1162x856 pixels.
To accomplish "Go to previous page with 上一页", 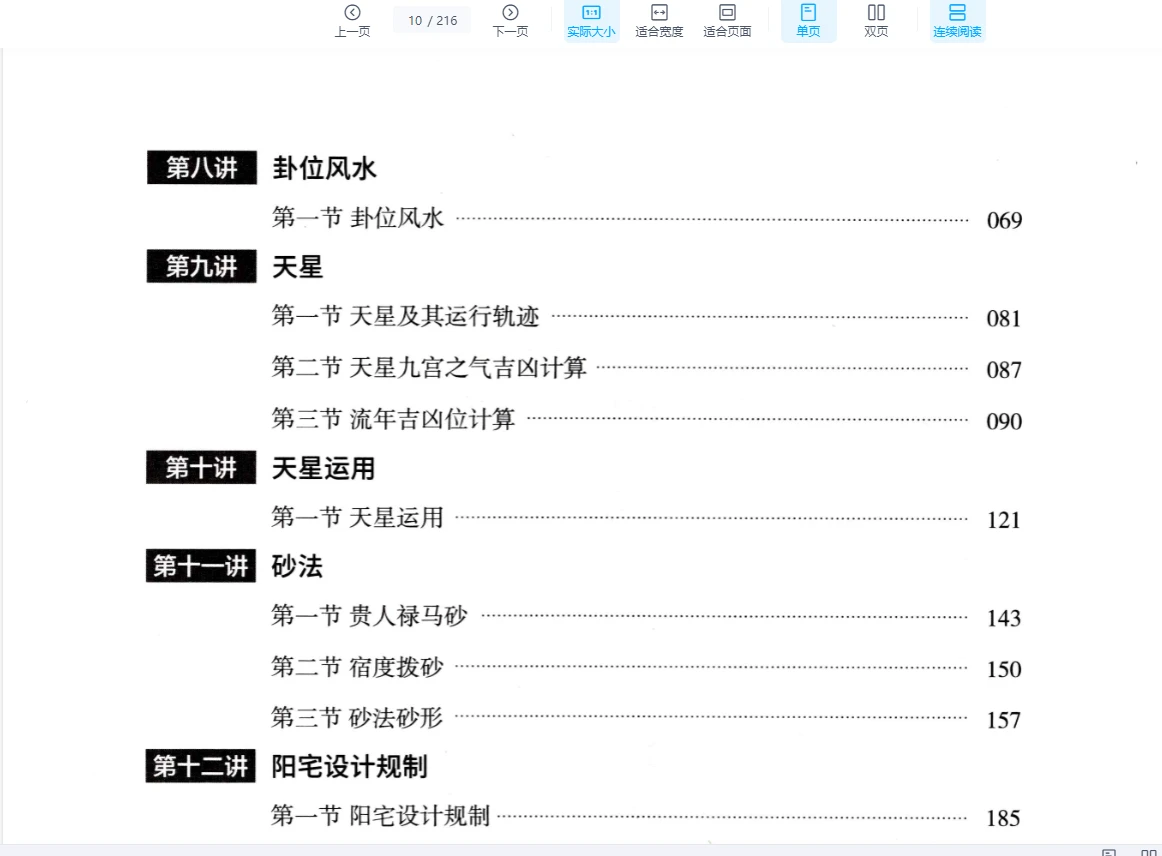I will [x=352, y=21].
